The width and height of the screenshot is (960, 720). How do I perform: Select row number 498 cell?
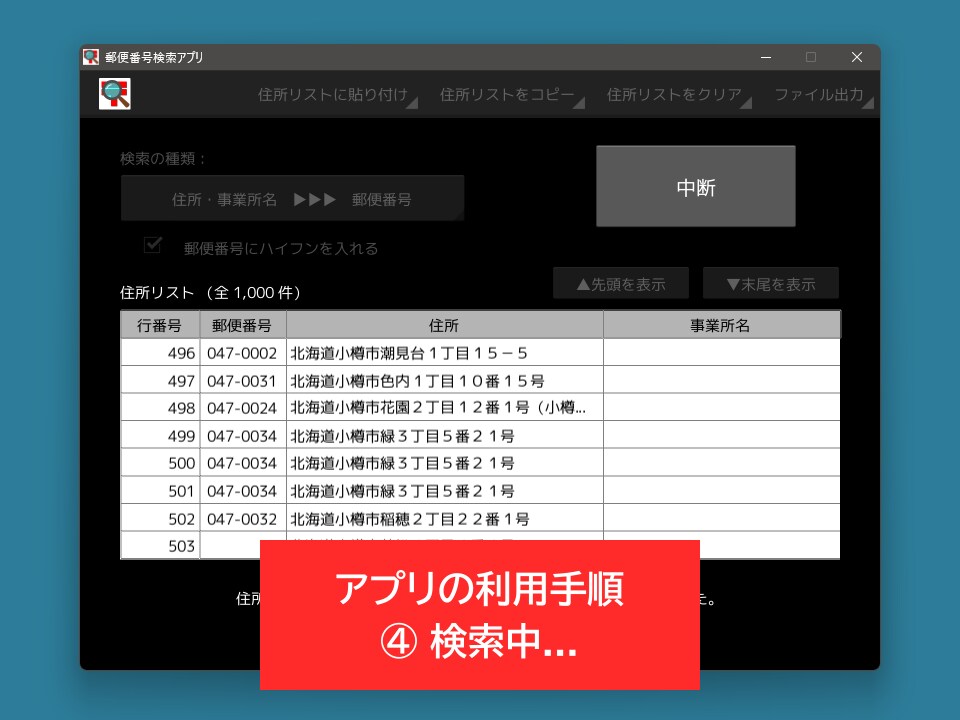point(160,408)
